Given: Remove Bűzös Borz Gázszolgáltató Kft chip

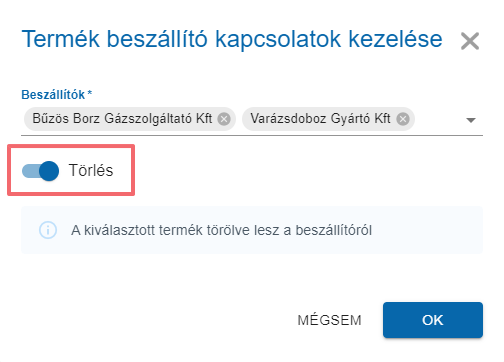Looking at the screenshot, I should click(x=224, y=119).
